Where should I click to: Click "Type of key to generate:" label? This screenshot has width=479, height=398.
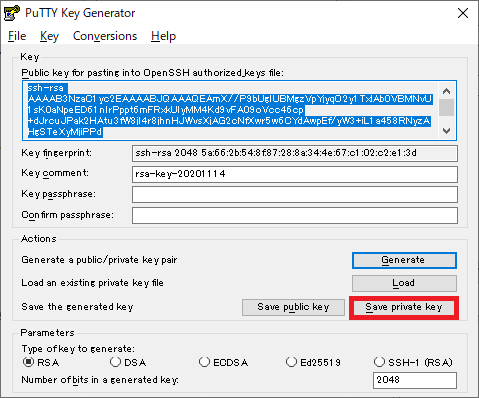(x=78, y=349)
